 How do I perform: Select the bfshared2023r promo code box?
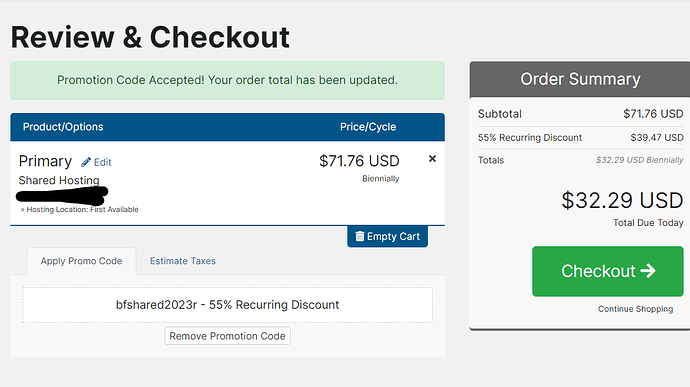point(228,305)
